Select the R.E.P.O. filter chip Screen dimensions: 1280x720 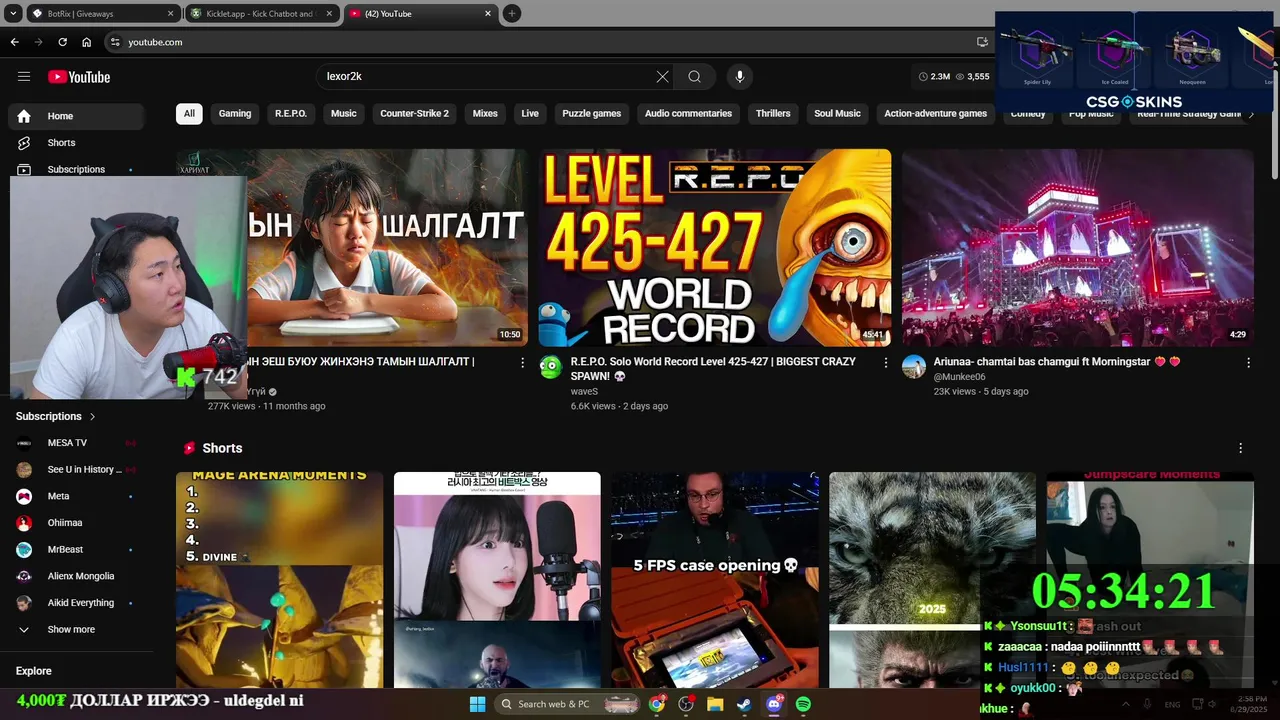[291, 113]
